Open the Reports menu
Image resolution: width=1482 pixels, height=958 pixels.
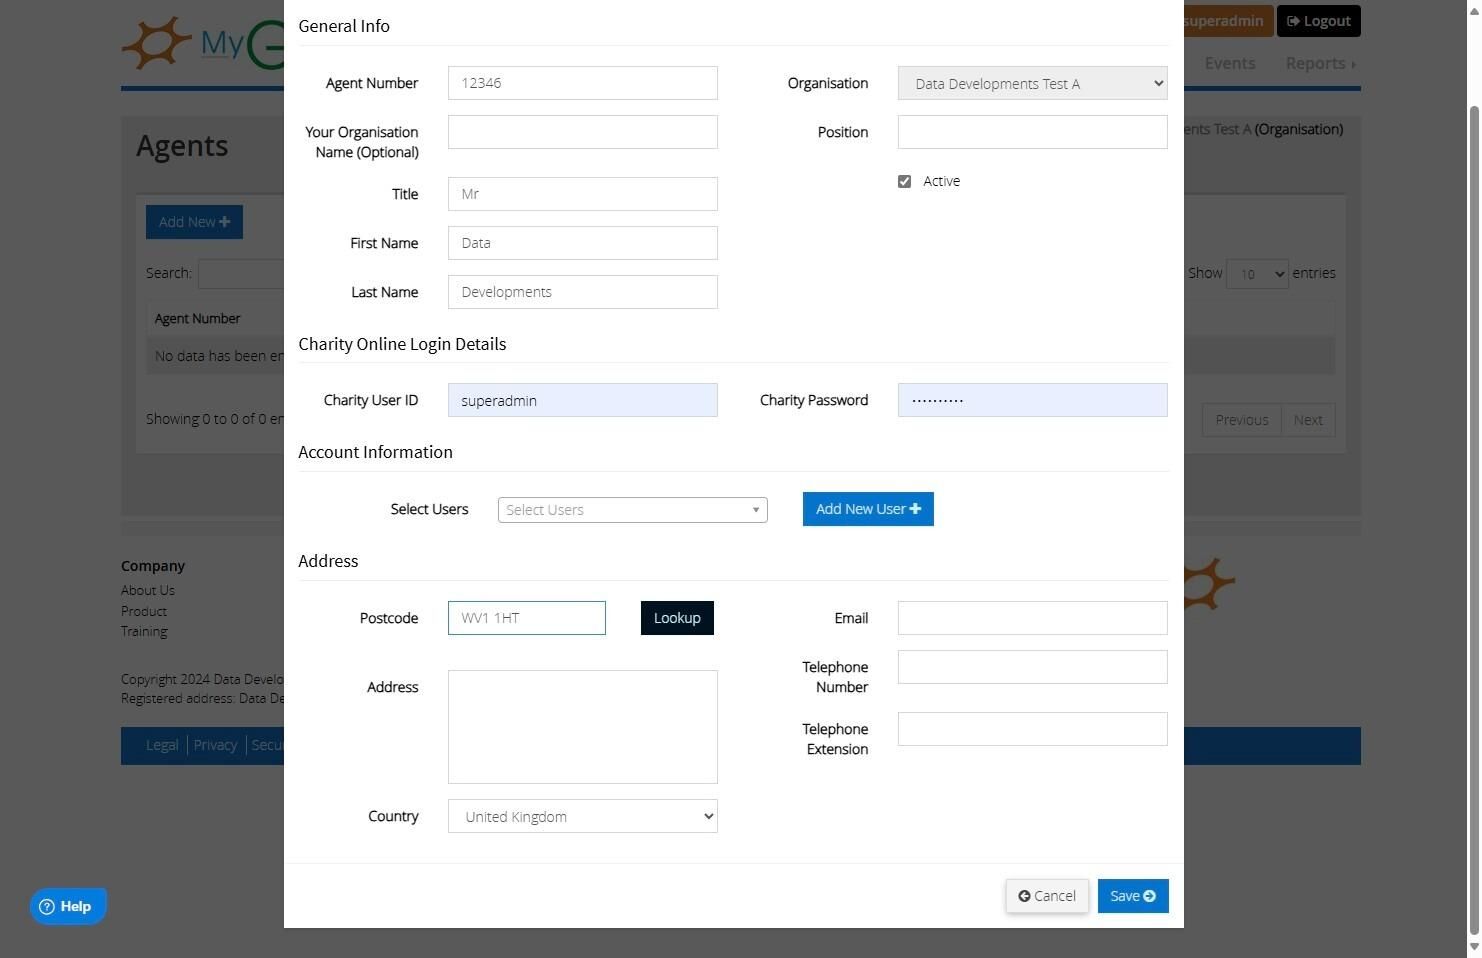coord(1320,63)
